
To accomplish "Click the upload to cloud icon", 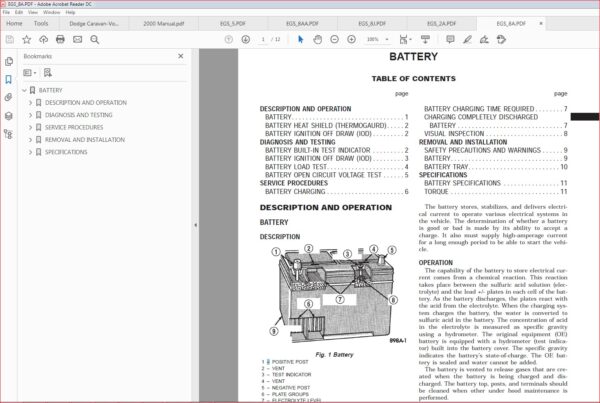I will [x=43, y=39].
